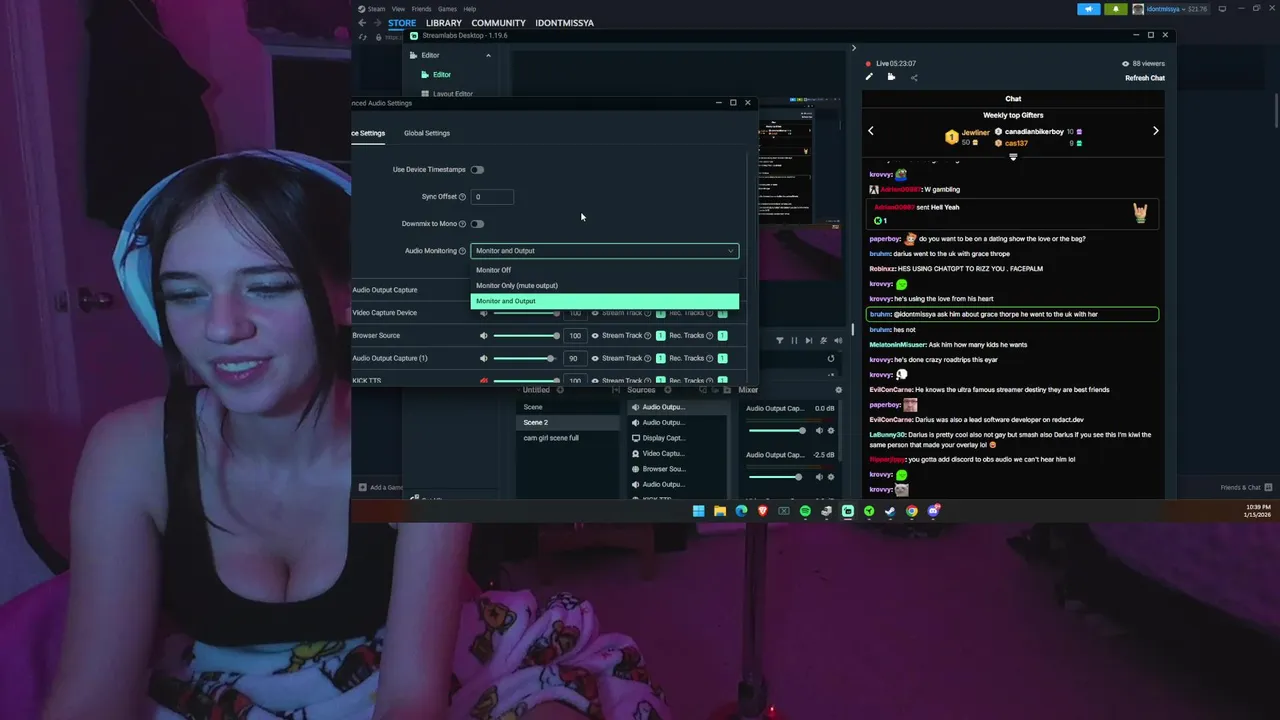This screenshot has height=720, width=1280.
Task: Add a new scene with plus icon
Action: [x=560, y=390]
